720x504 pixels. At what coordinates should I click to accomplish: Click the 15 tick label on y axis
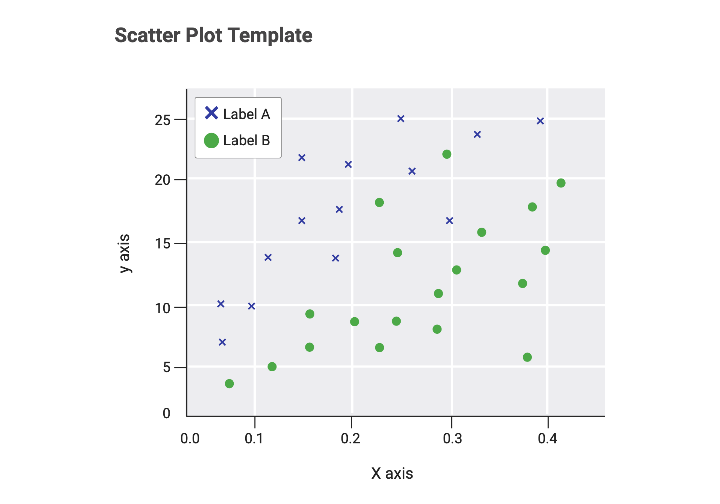point(163,243)
